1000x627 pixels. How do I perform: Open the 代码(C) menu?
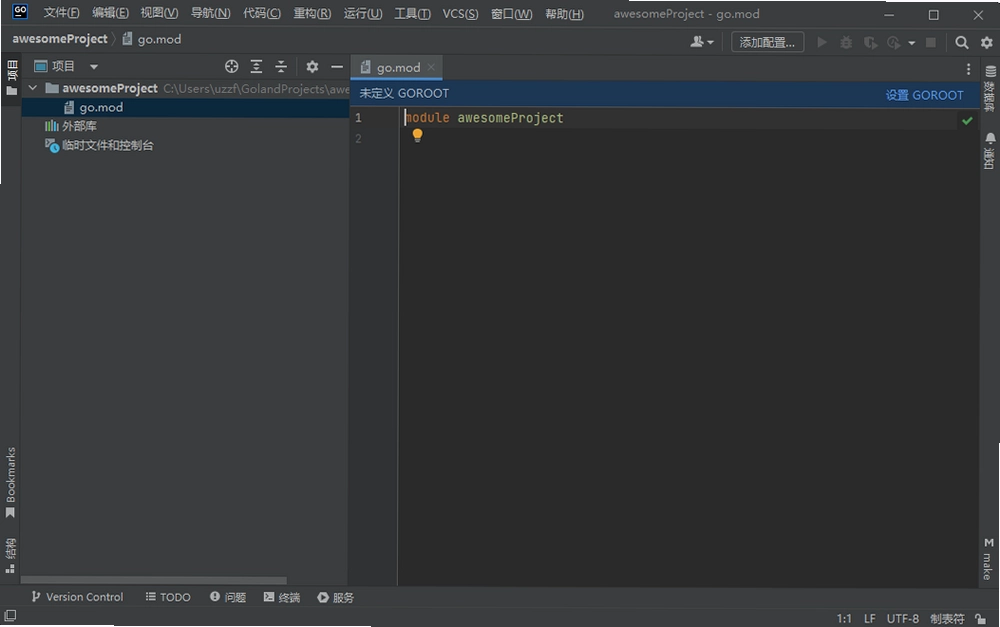tap(261, 13)
